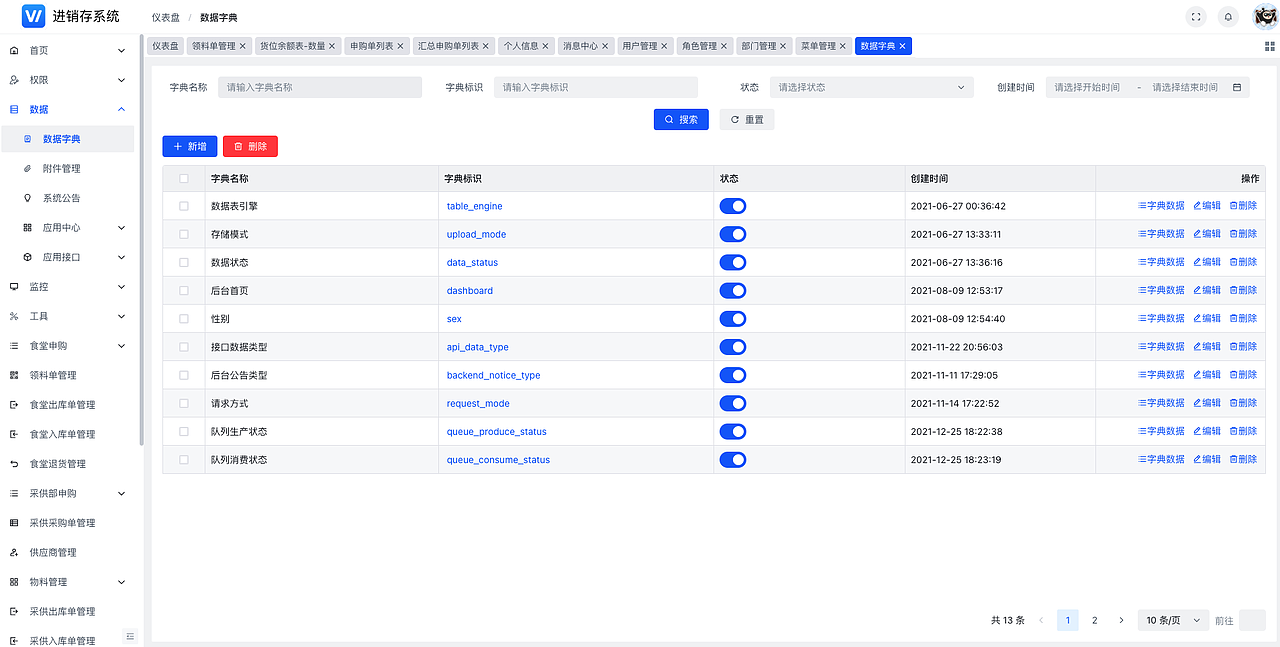Click the 重置 reset button
The height and width of the screenshot is (647, 1280).
coord(747,119)
